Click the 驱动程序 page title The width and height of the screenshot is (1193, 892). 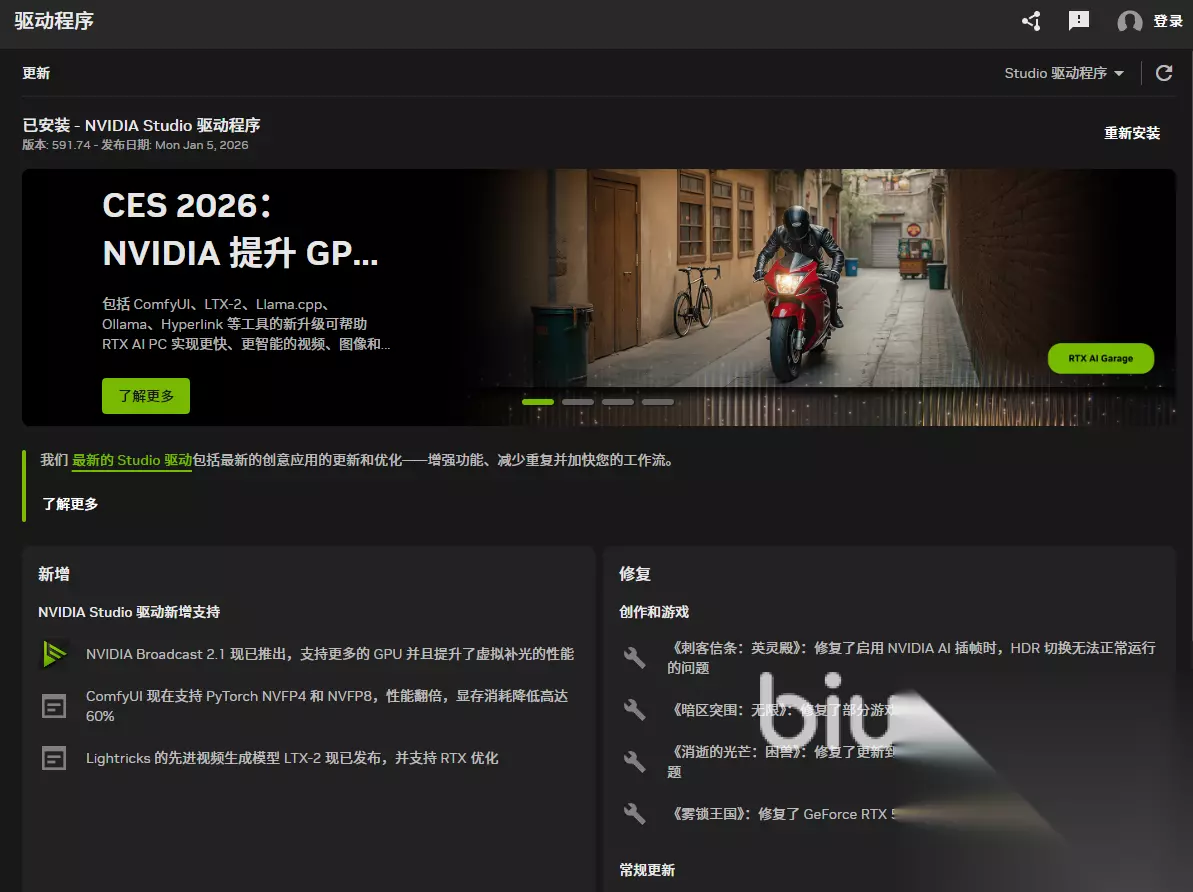pyautogui.click(x=53, y=21)
